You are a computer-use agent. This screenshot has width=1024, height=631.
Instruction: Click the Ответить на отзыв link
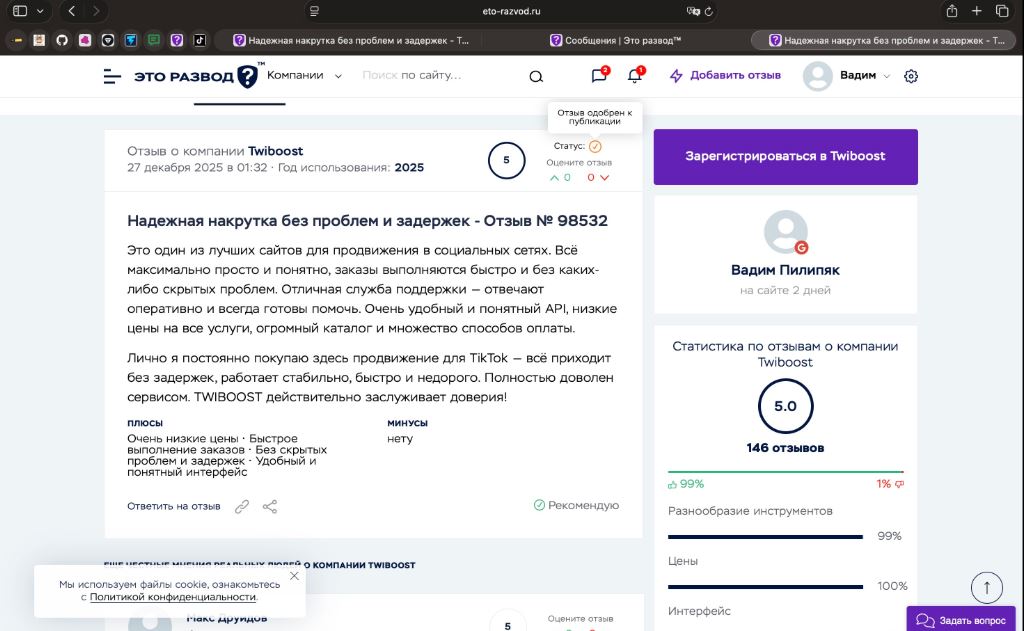[x=173, y=506]
